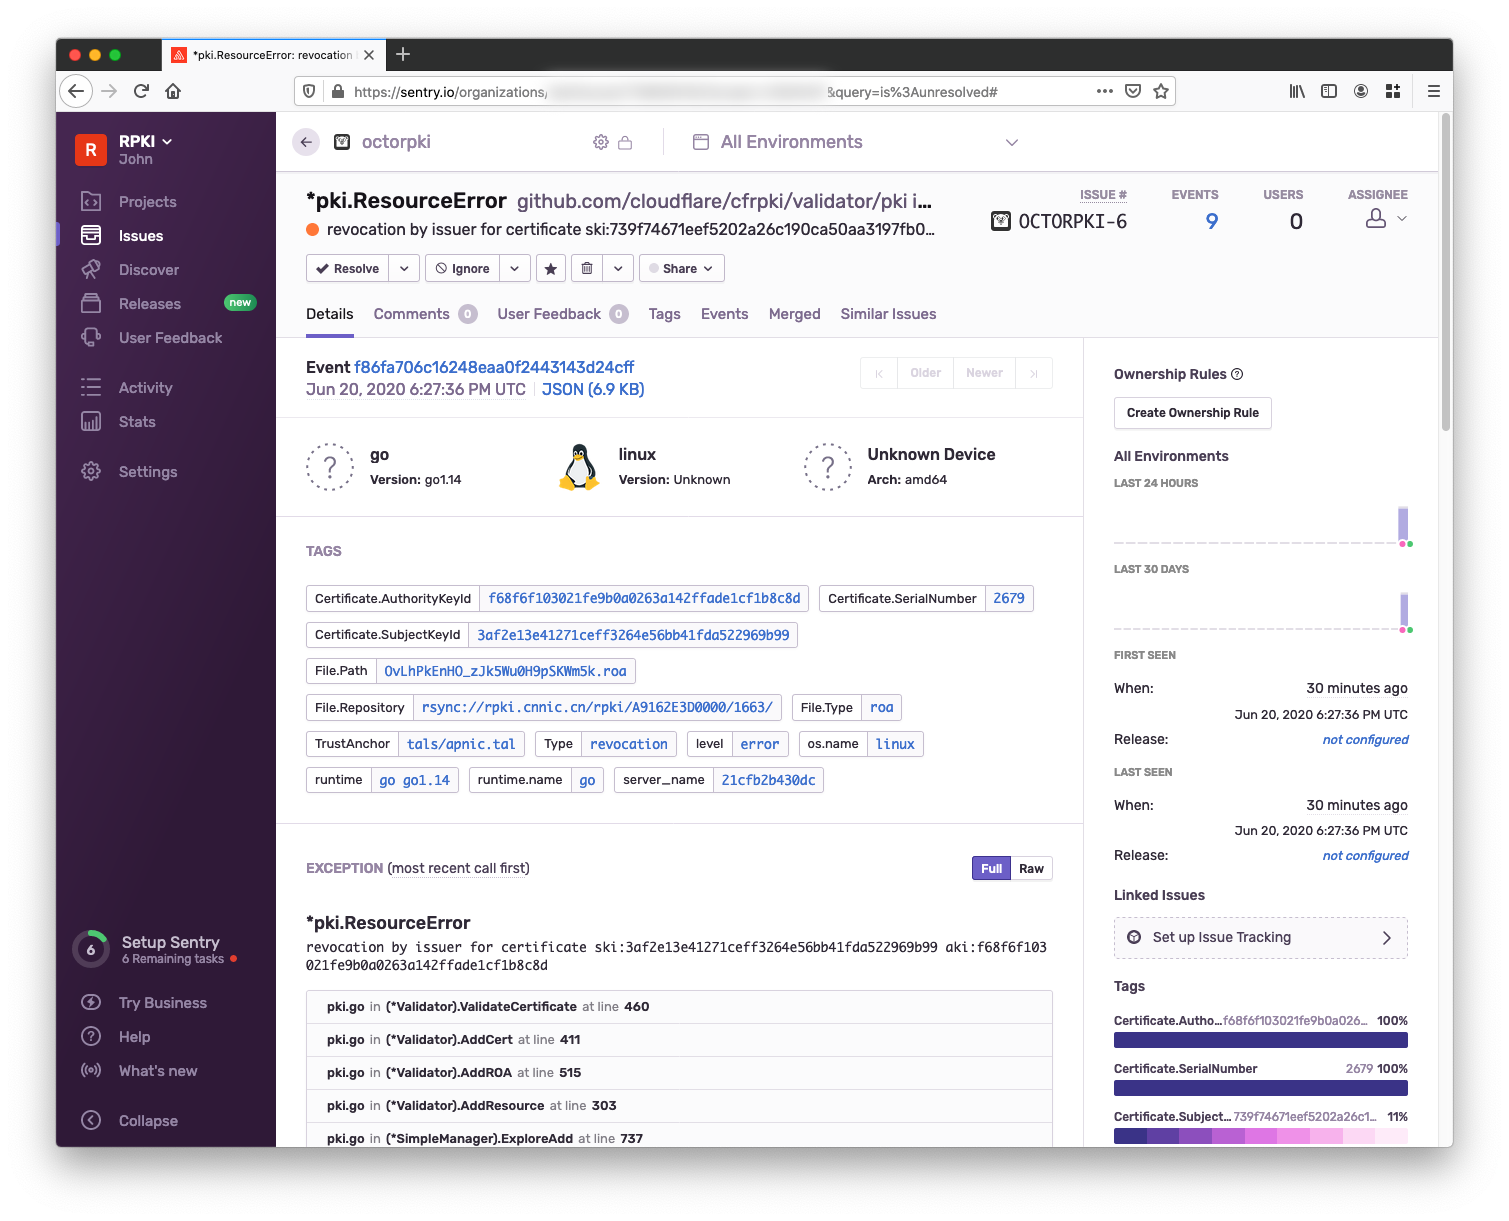Click TrustAnchor tals/apnic.tal tag value
Viewport: 1509px width, 1221px height.
[x=461, y=744]
